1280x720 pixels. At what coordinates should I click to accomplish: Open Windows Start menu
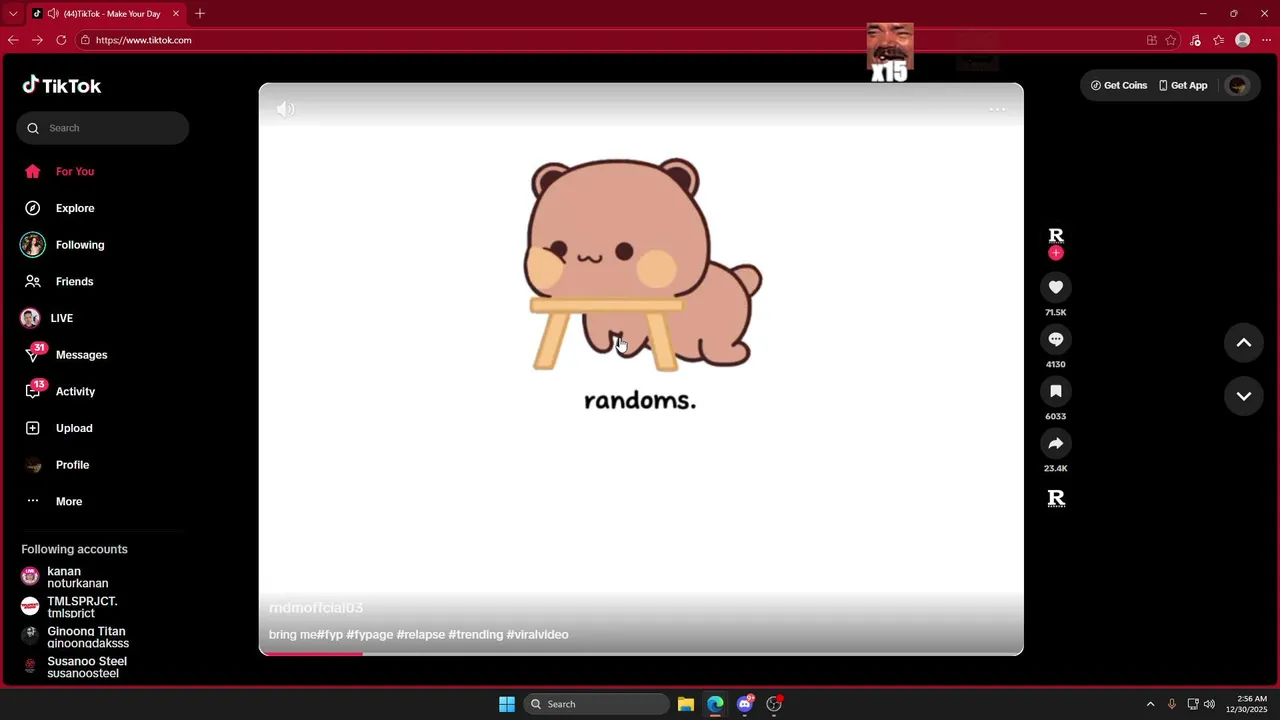pos(507,704)
